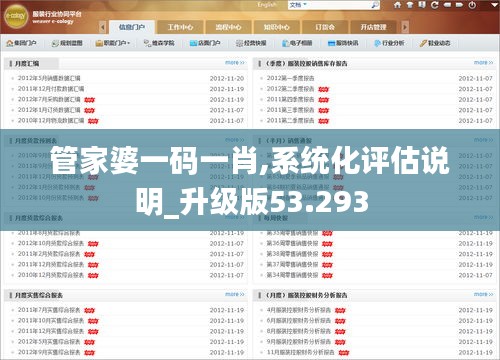Click more link in 月度实售综合报表 panel

(235, 294)
